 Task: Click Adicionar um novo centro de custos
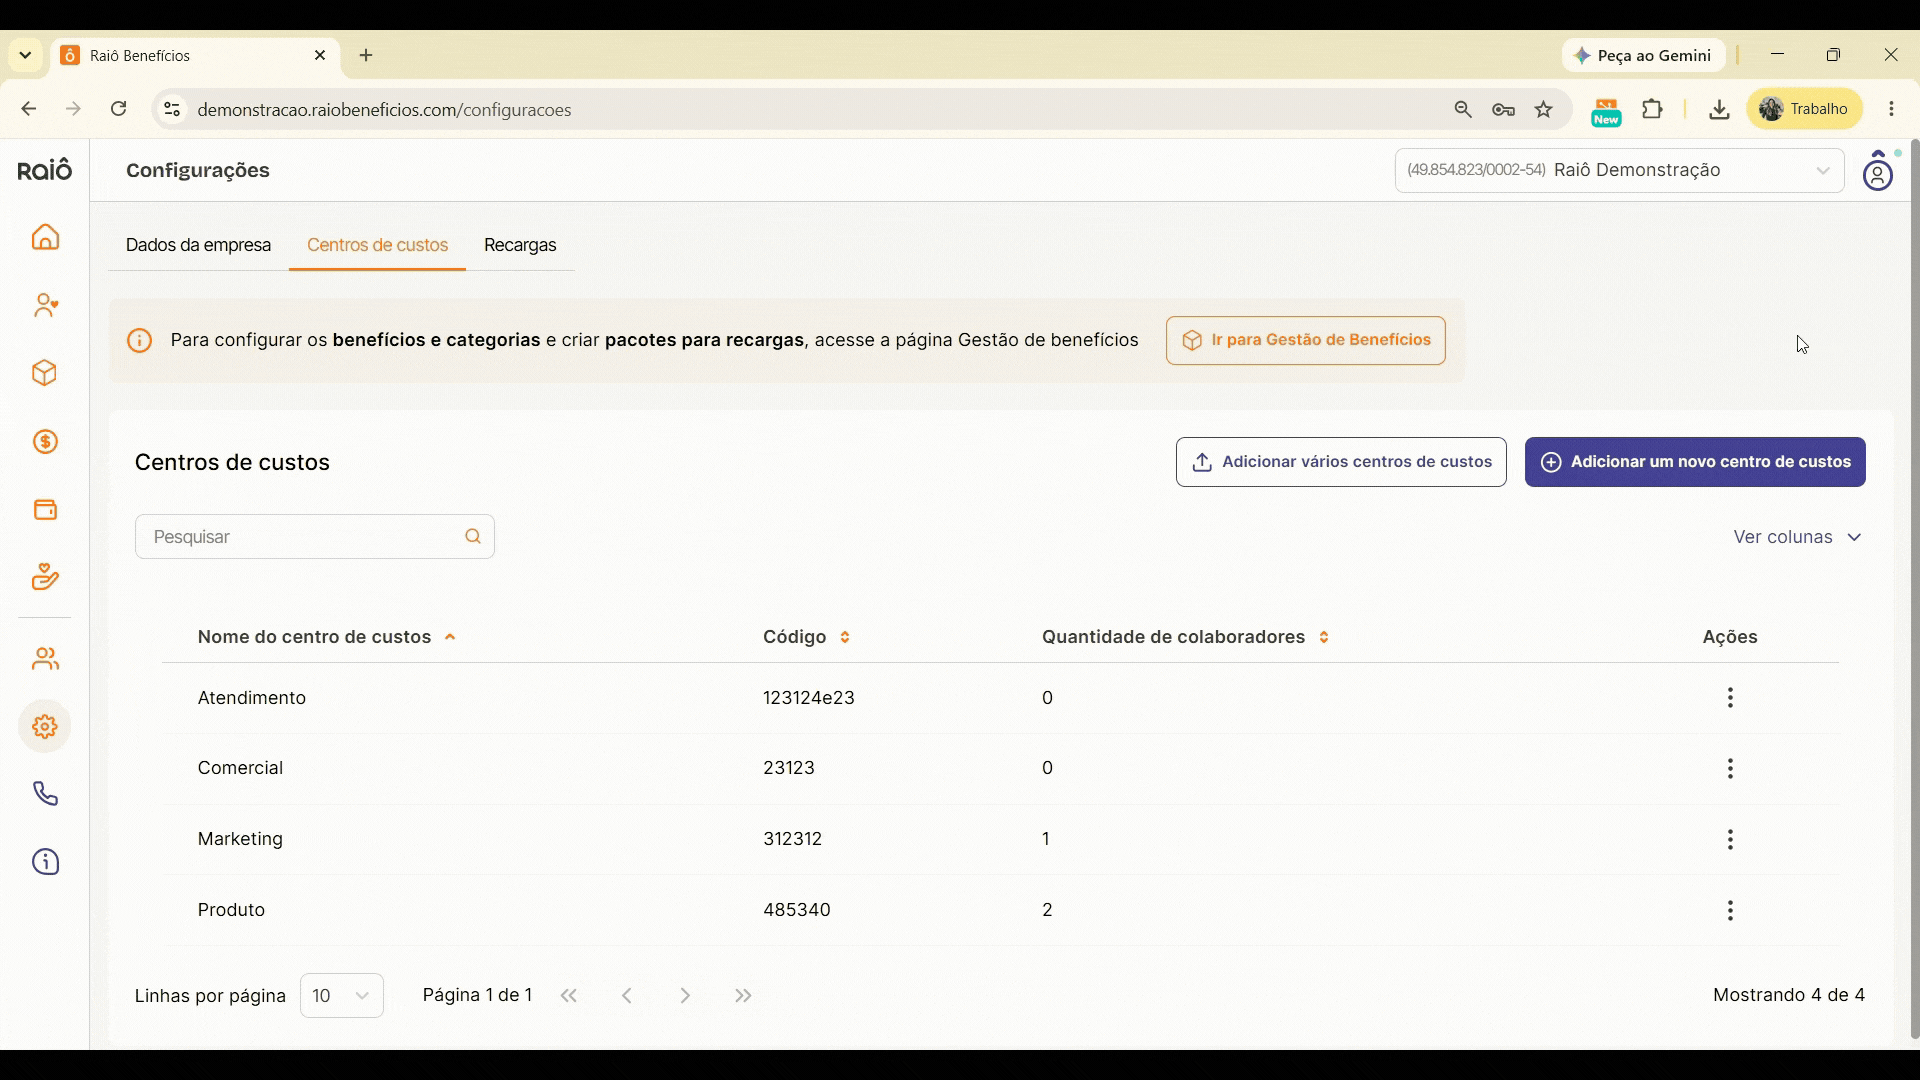[x=1695, y=462]
